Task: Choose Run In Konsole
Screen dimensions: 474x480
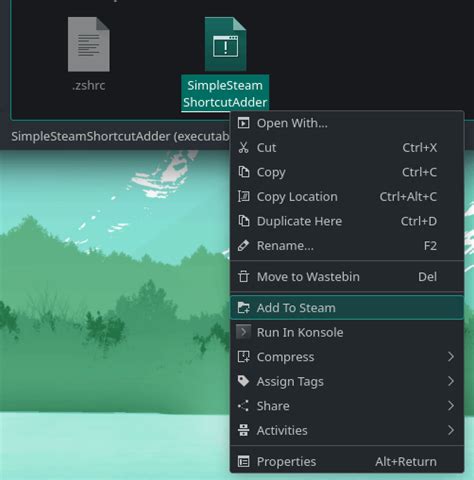Action: click(x=347, y=332)
